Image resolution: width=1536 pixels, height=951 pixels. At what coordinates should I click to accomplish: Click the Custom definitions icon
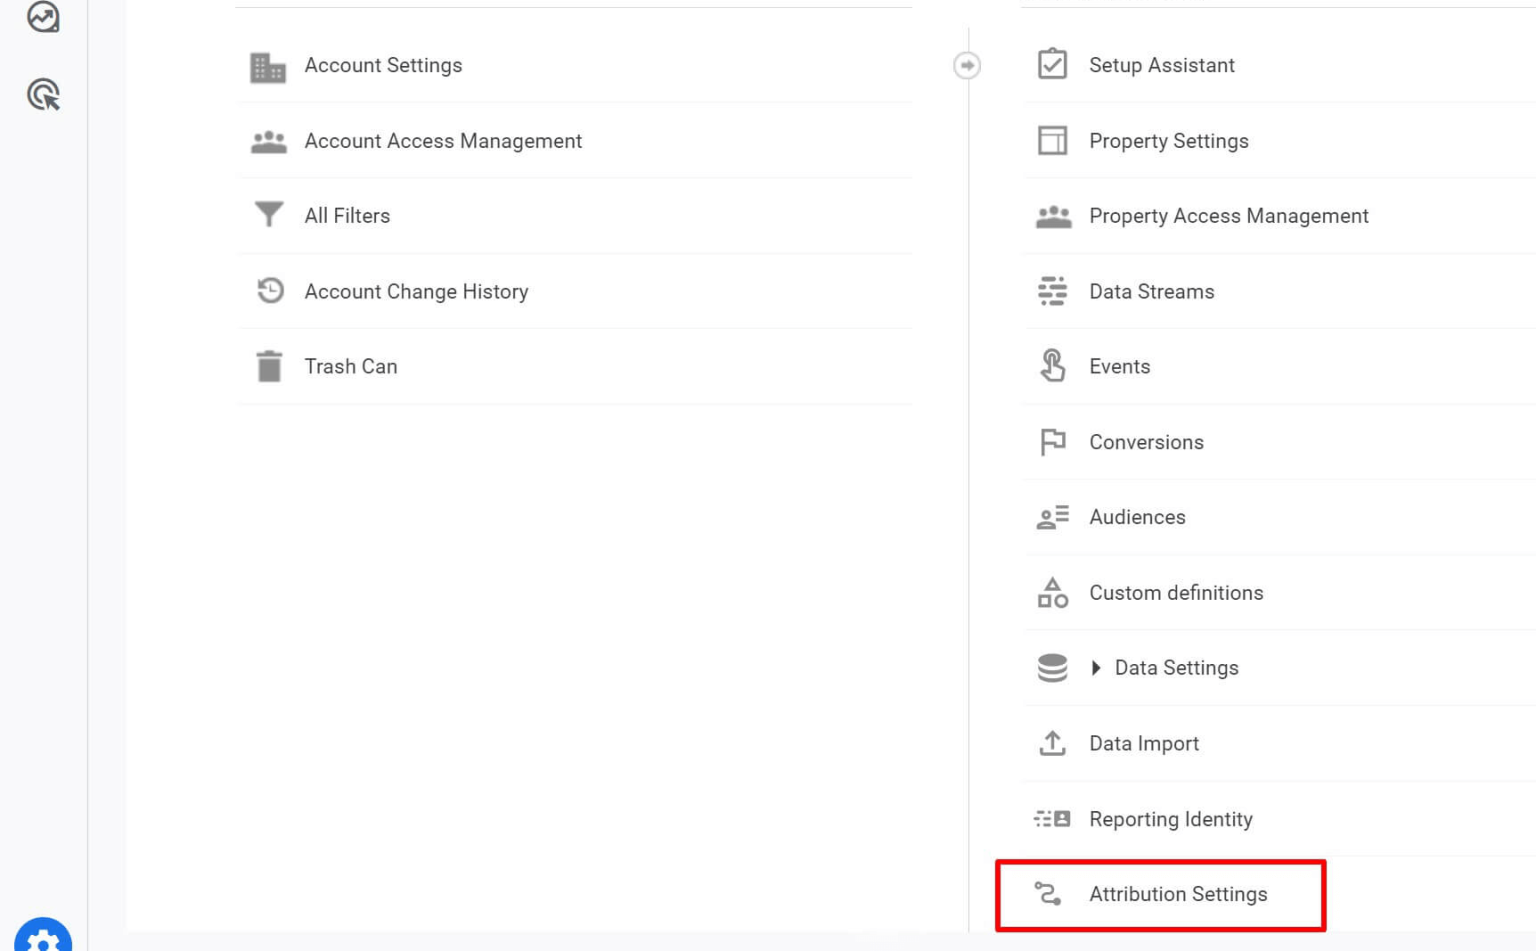click(1053, 592)
